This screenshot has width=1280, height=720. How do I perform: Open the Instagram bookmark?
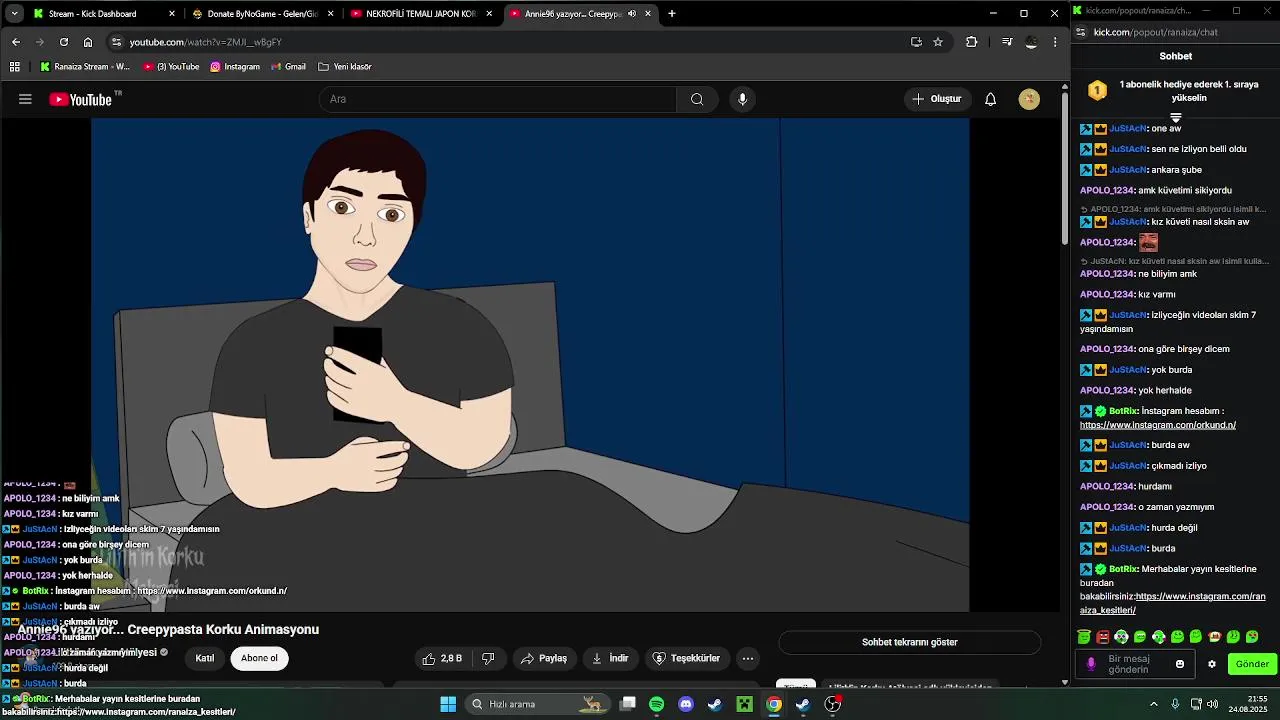coord(235,67)
